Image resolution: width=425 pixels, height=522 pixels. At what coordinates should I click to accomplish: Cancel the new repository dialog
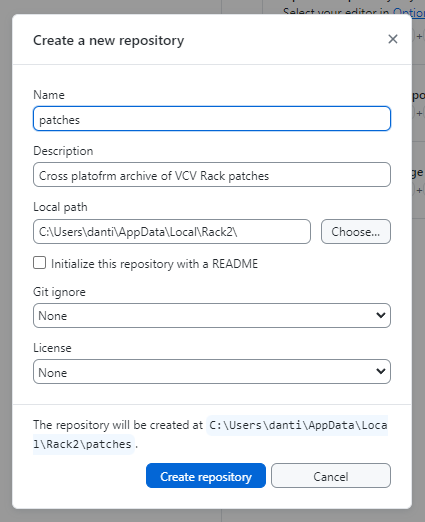(x=331, y=476)
